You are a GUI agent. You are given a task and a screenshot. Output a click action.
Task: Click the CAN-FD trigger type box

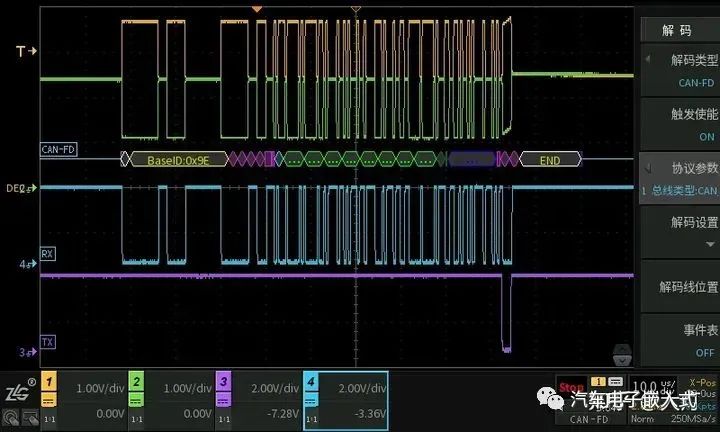tap(589, 419)
